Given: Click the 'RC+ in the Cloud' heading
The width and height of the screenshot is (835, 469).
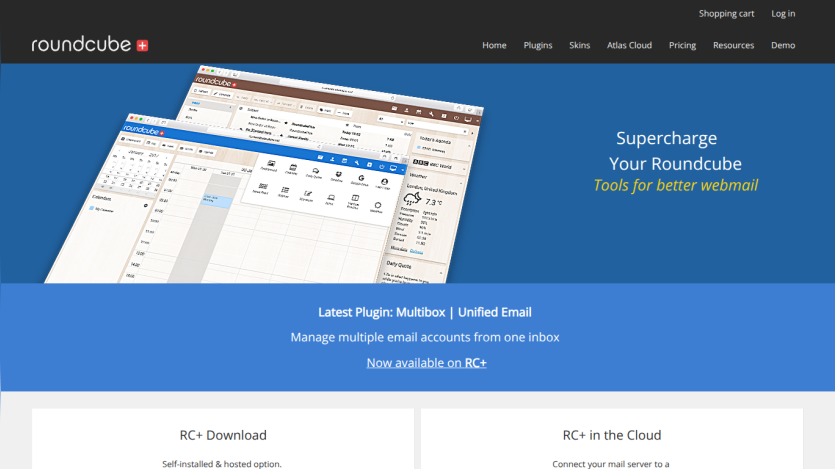Looking at the screenshot, I should coord(612,435).
